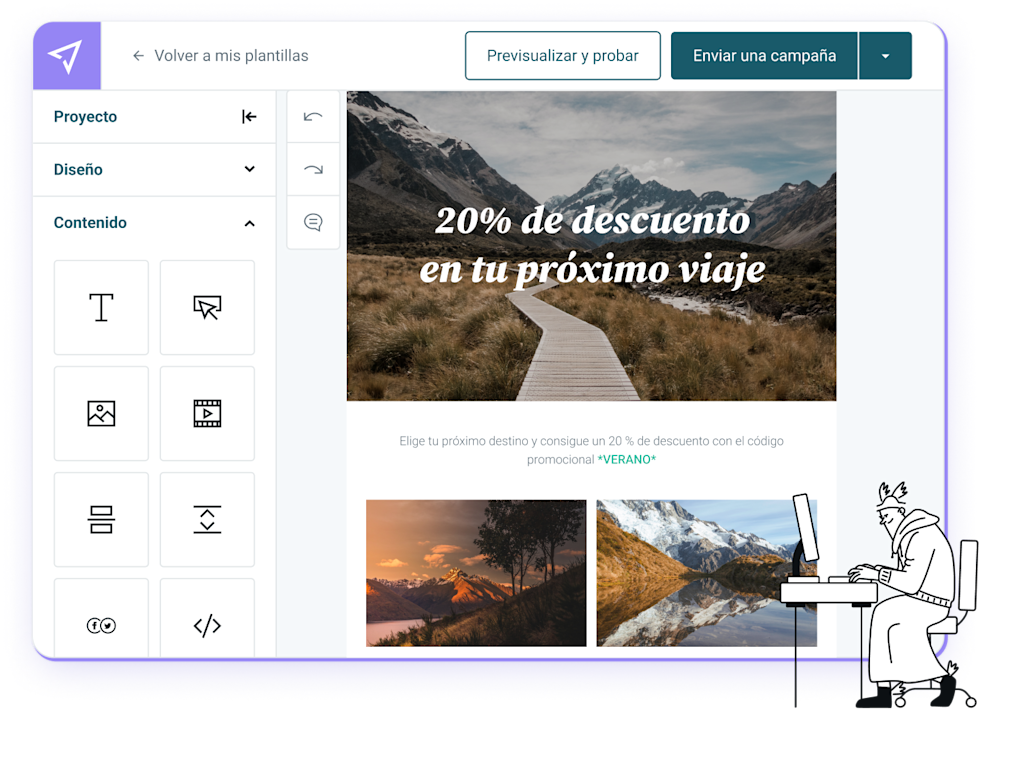Select the Text content block

pos(101,307)
